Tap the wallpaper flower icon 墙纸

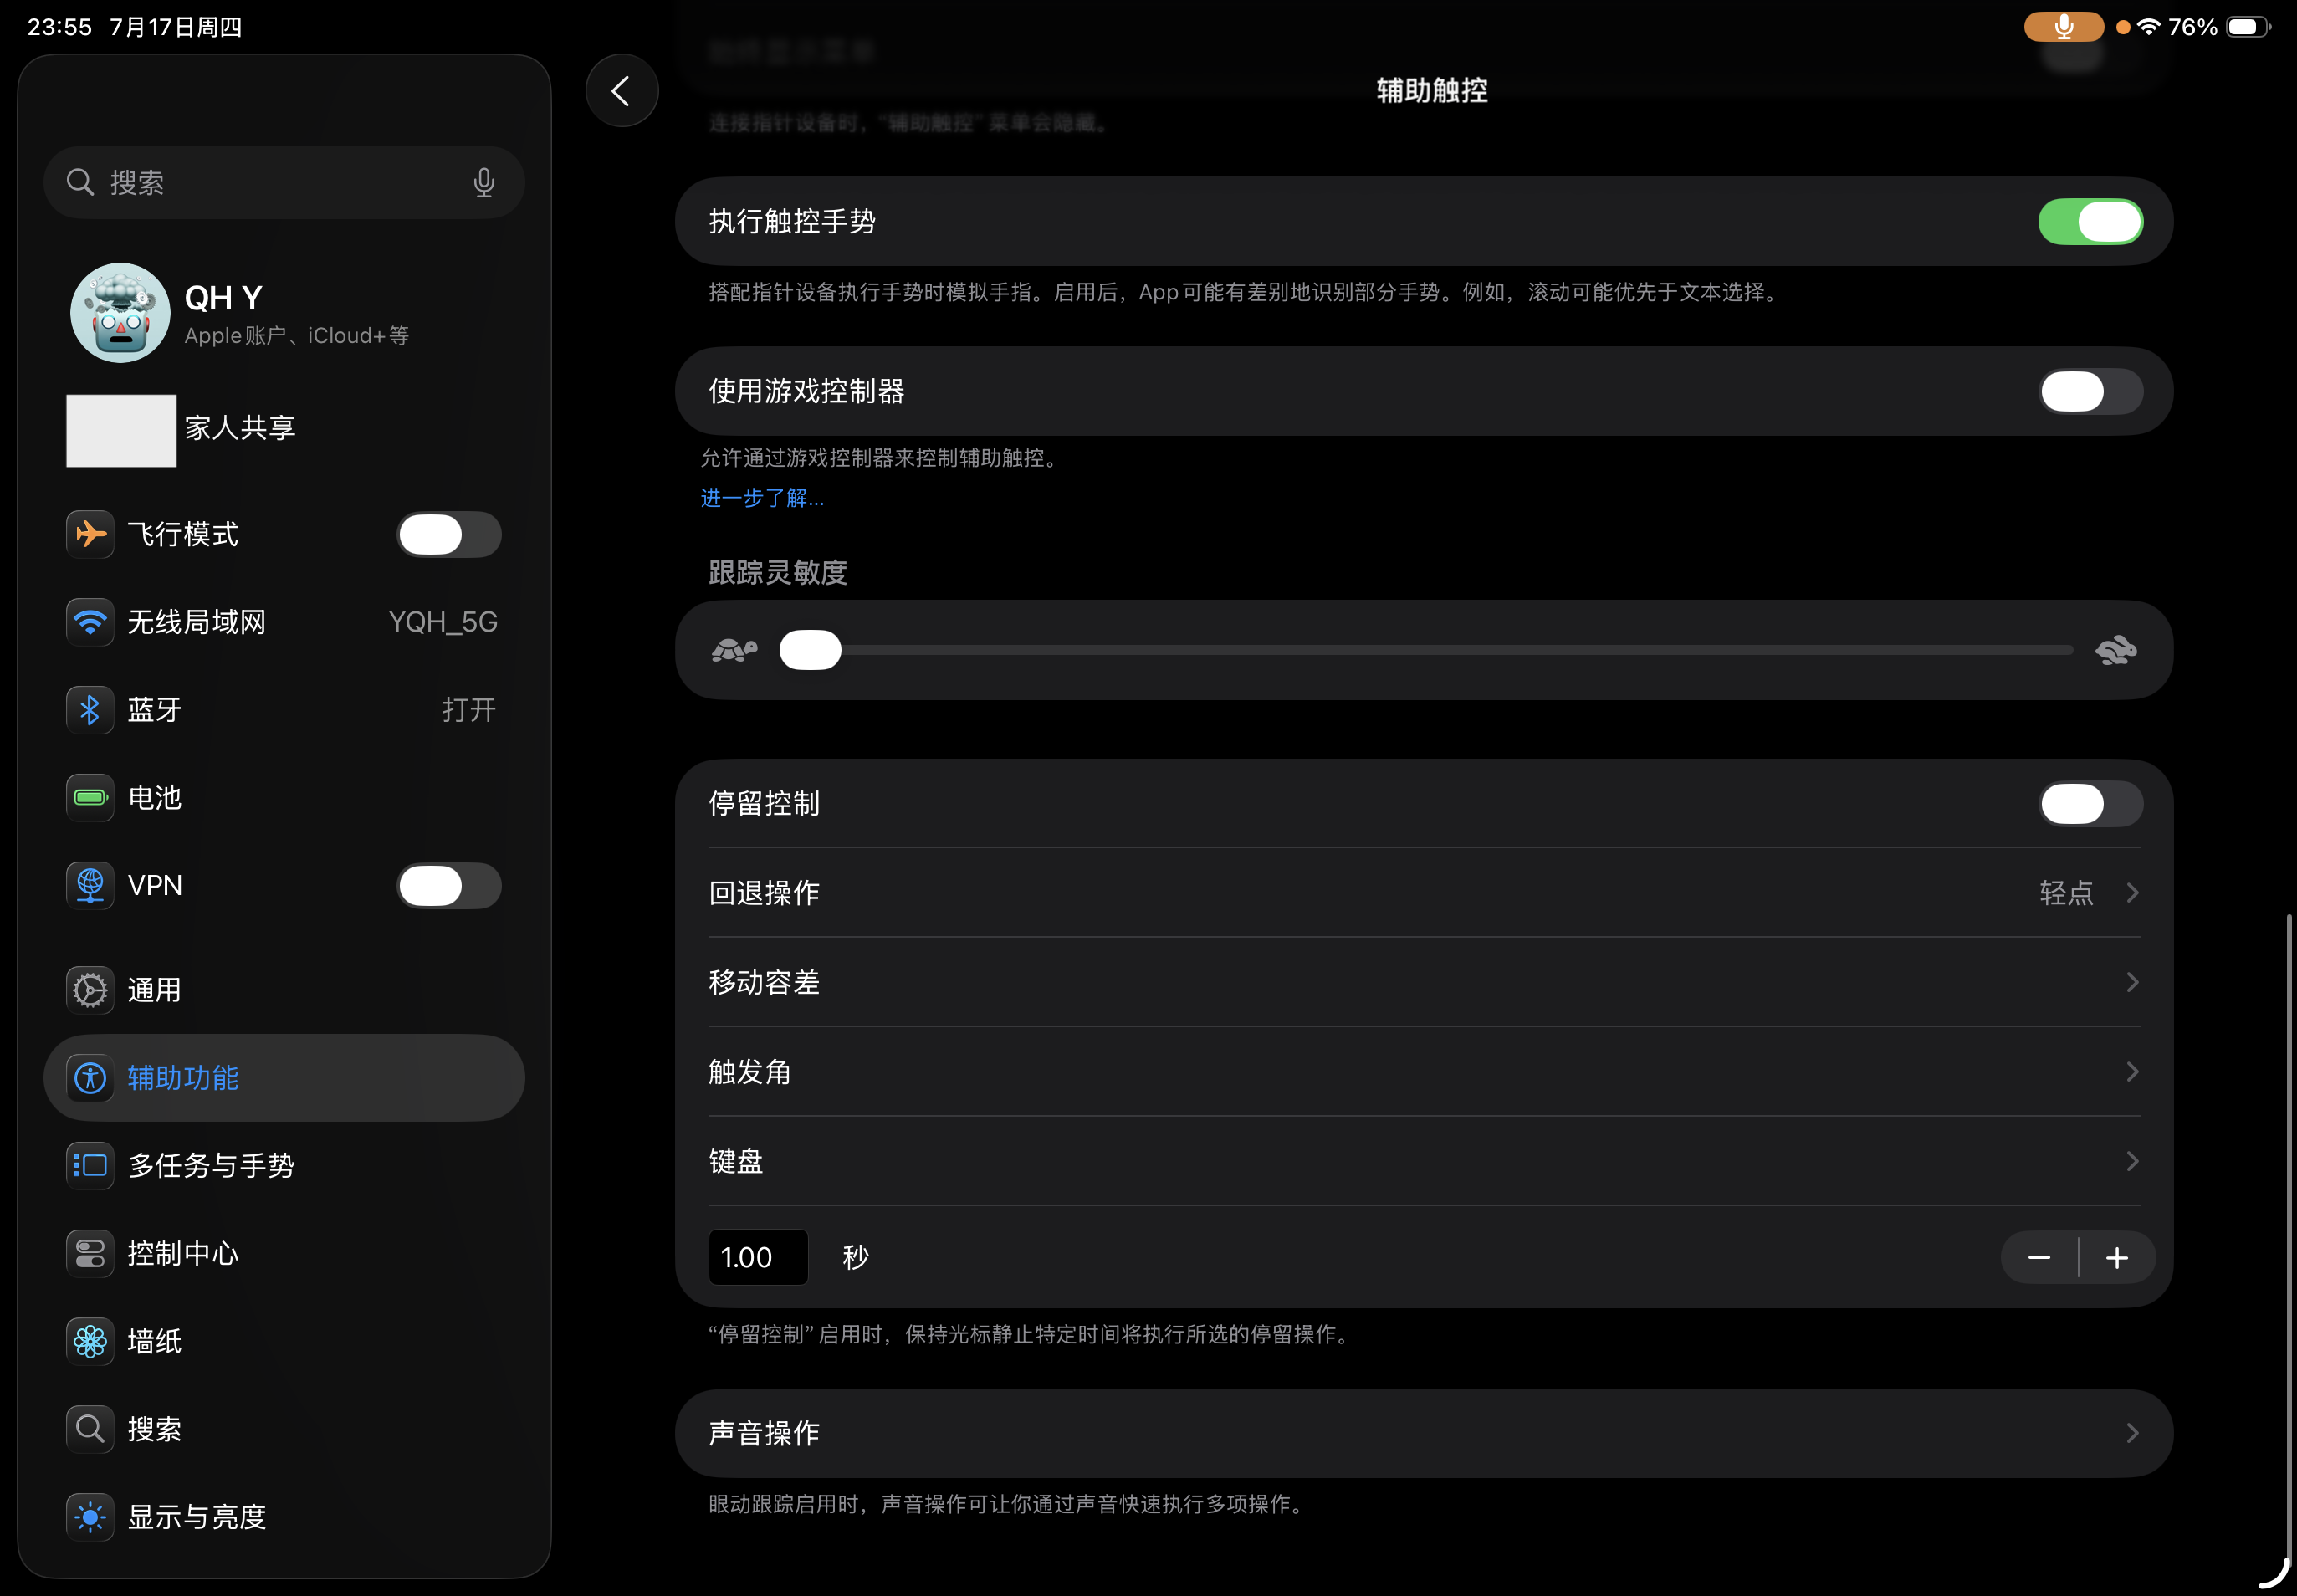tap(90, 1341)
